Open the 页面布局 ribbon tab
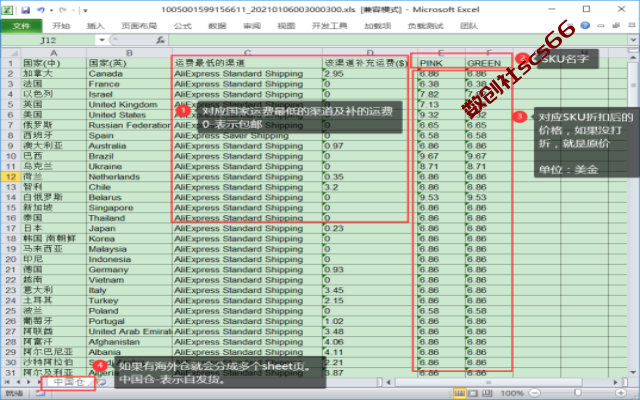Viewport: 640px width, 400px height. (139, 26)
